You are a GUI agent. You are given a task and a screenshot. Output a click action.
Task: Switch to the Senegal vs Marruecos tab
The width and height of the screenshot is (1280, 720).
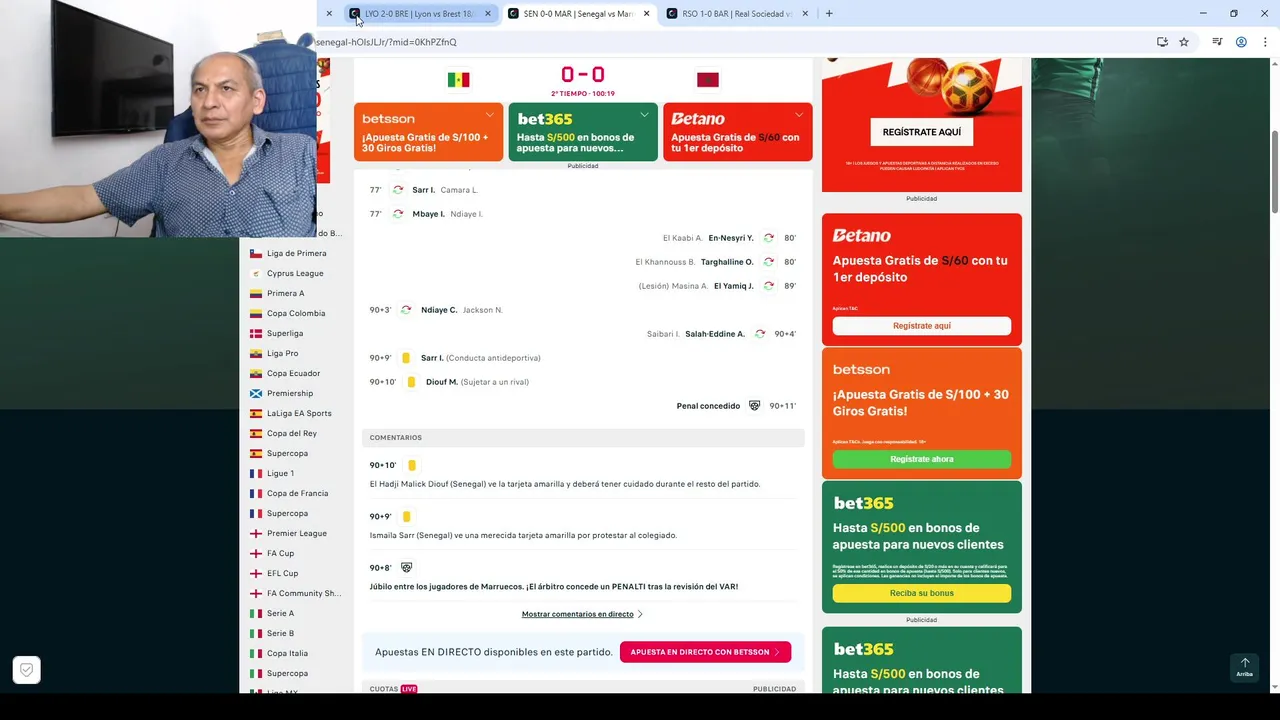tap(578, 14)
